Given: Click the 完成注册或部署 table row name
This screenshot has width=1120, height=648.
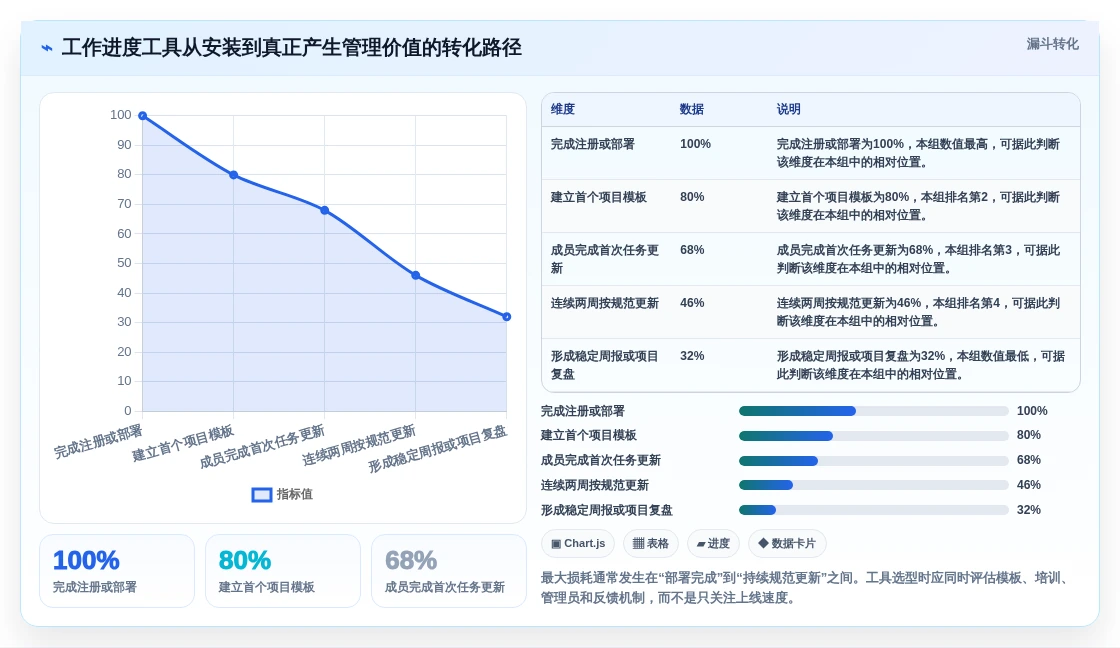Looking at the screenshot, I should point(593,144).
